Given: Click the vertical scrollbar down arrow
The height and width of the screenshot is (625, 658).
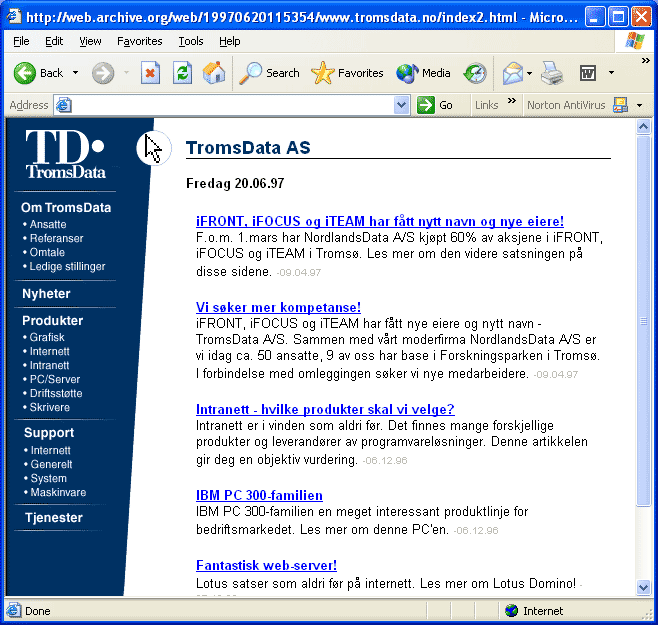Looking at the screenshot, I should 643,587.
